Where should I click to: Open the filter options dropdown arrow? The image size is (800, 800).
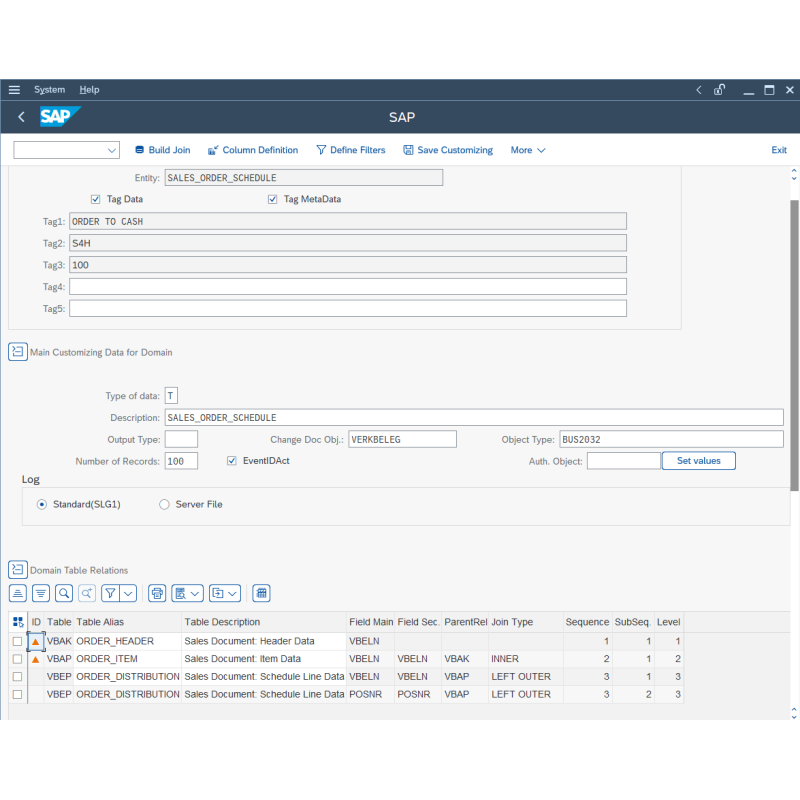pyautogui.click(x=128, y=593)
